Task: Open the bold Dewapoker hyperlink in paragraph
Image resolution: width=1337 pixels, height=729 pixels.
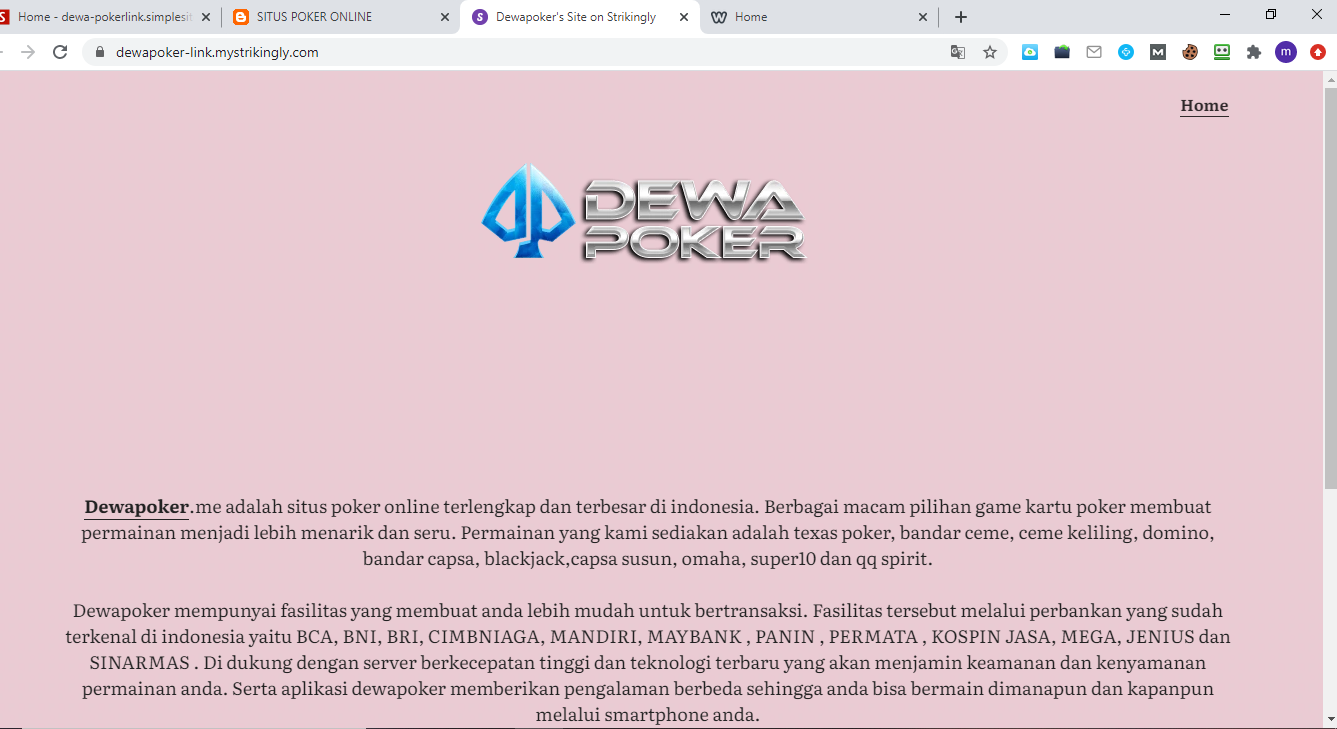Action: pos(136,507)
